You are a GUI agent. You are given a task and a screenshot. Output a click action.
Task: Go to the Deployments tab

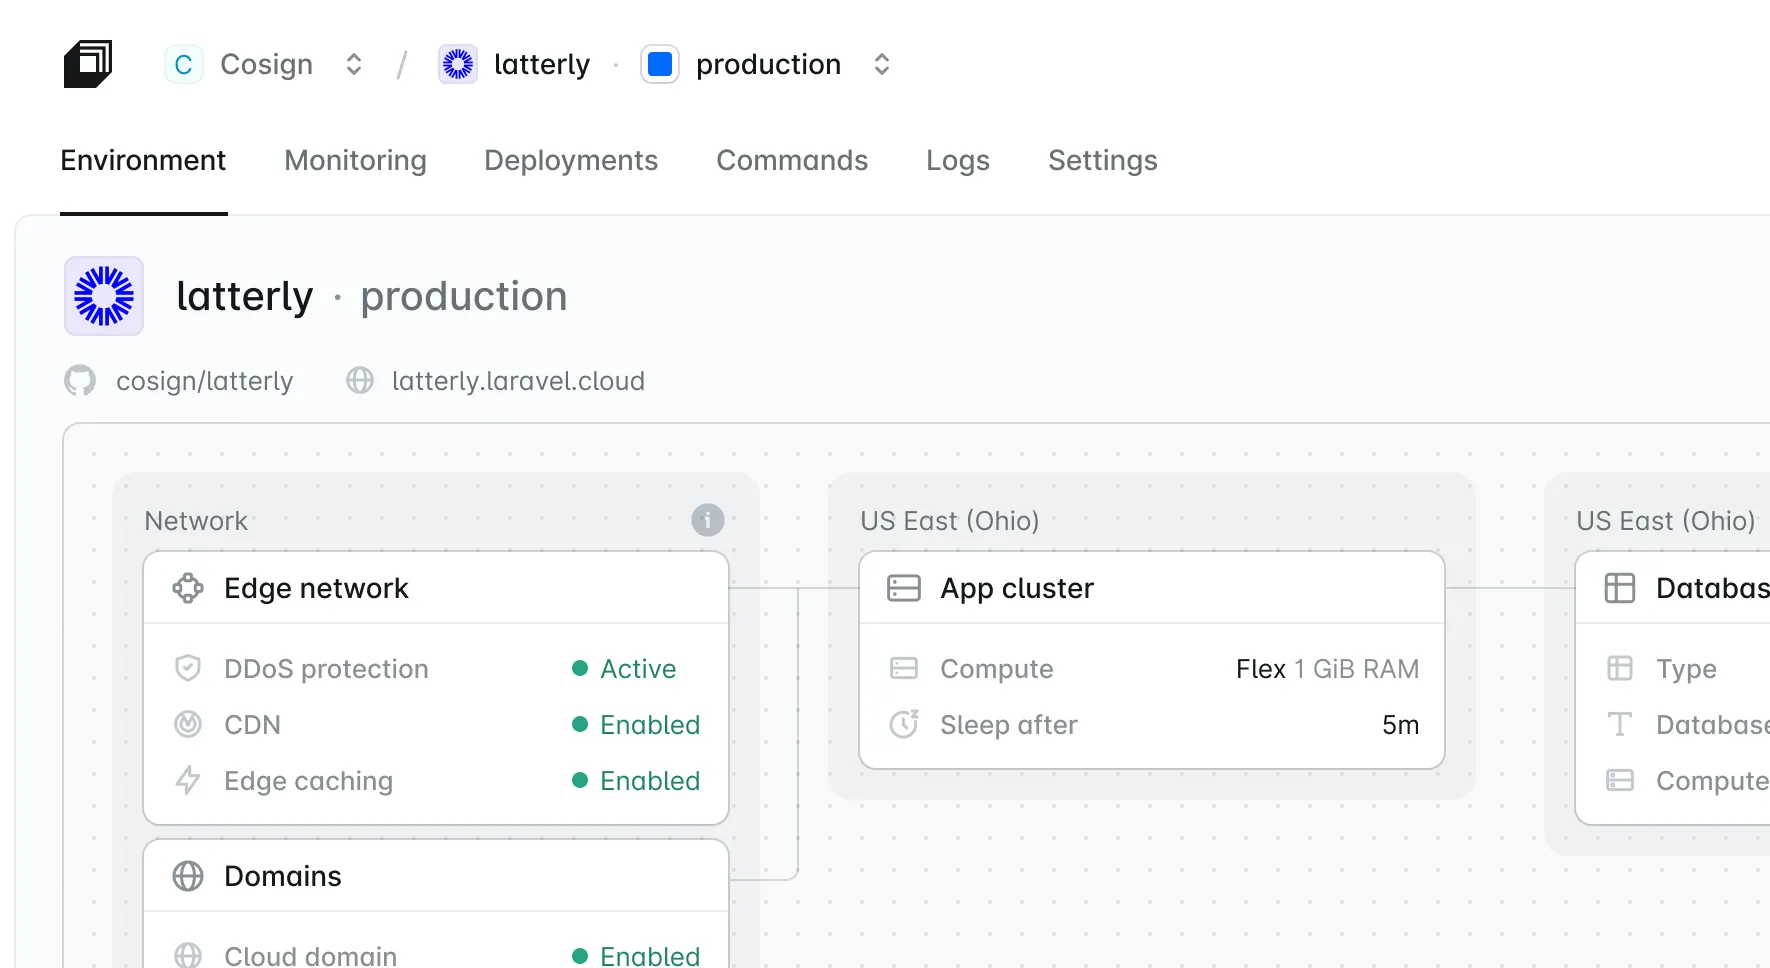click(571, 160)
